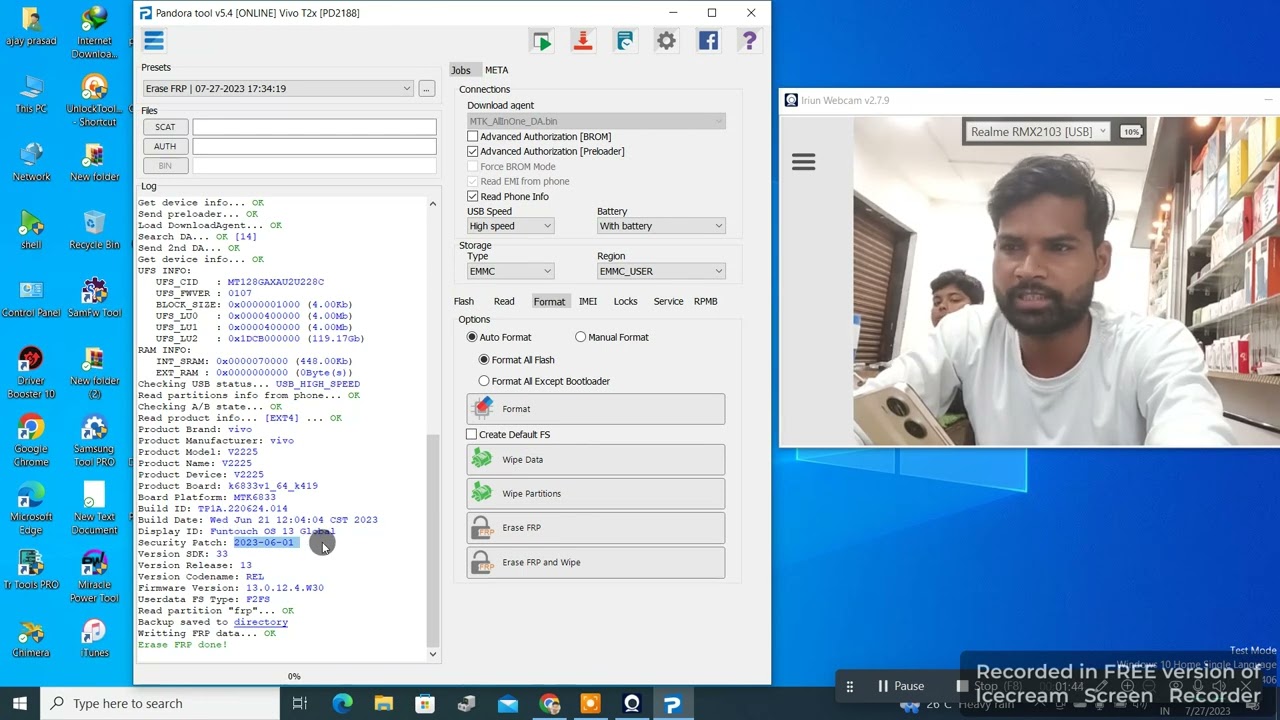
Task: Open the Service tab
Action: tap(668, 301)
